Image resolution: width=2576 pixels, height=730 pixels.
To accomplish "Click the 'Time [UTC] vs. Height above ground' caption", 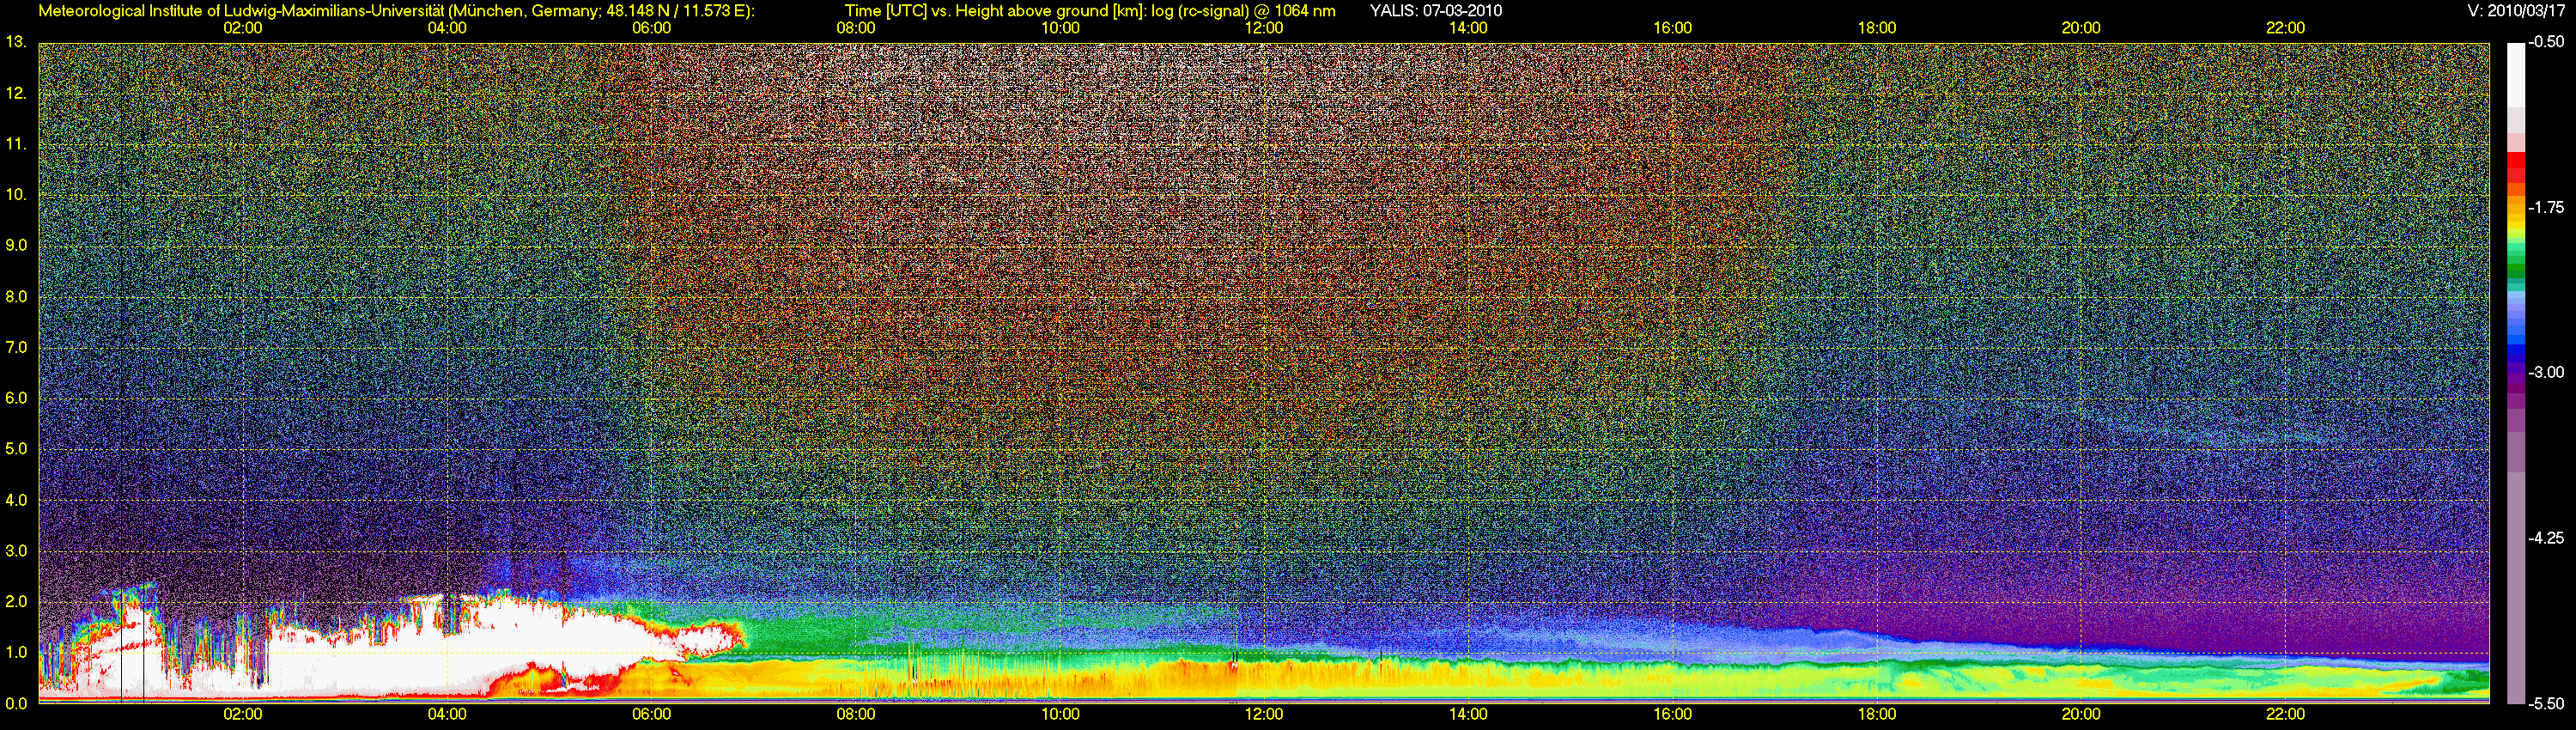I will point(1090,11).
